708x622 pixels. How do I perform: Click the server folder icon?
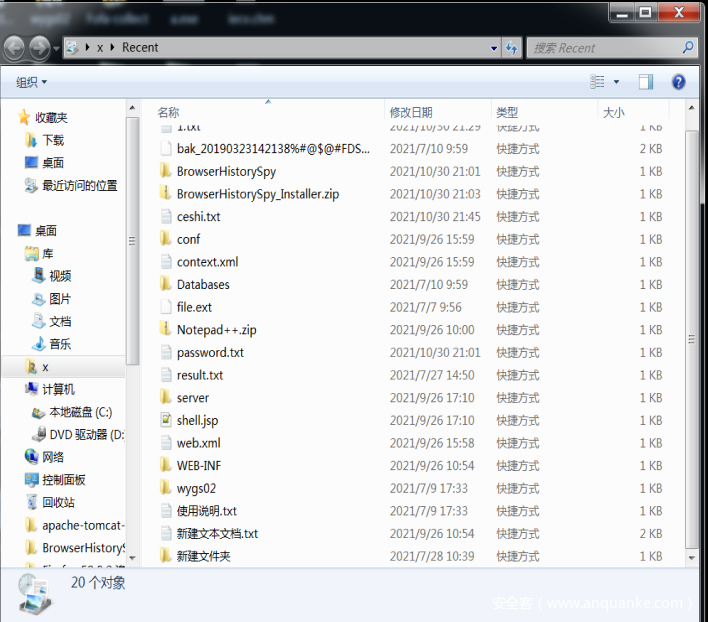tap(166, 397)
